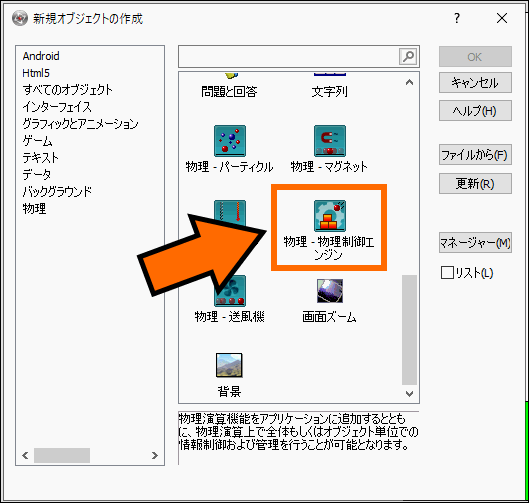Click the object list scroll up arrow
The height and width of the screenshot is (503, 529).
tap(410, 82)
